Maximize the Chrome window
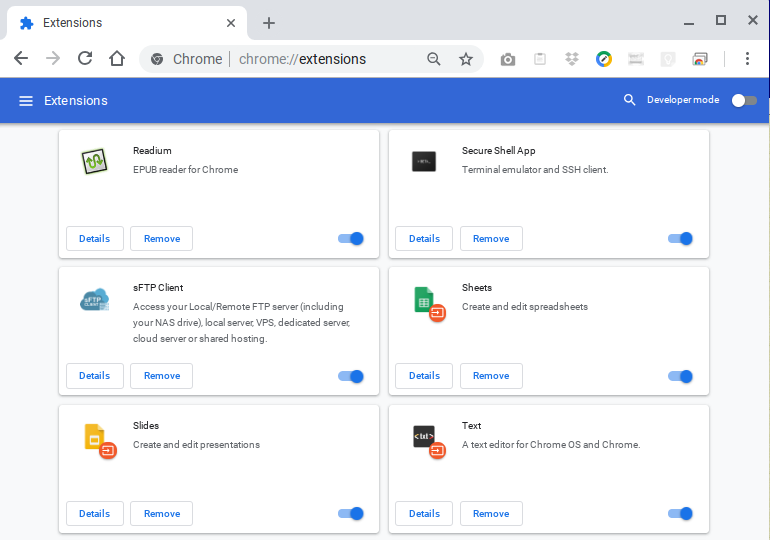 click(x=720, y=20)
